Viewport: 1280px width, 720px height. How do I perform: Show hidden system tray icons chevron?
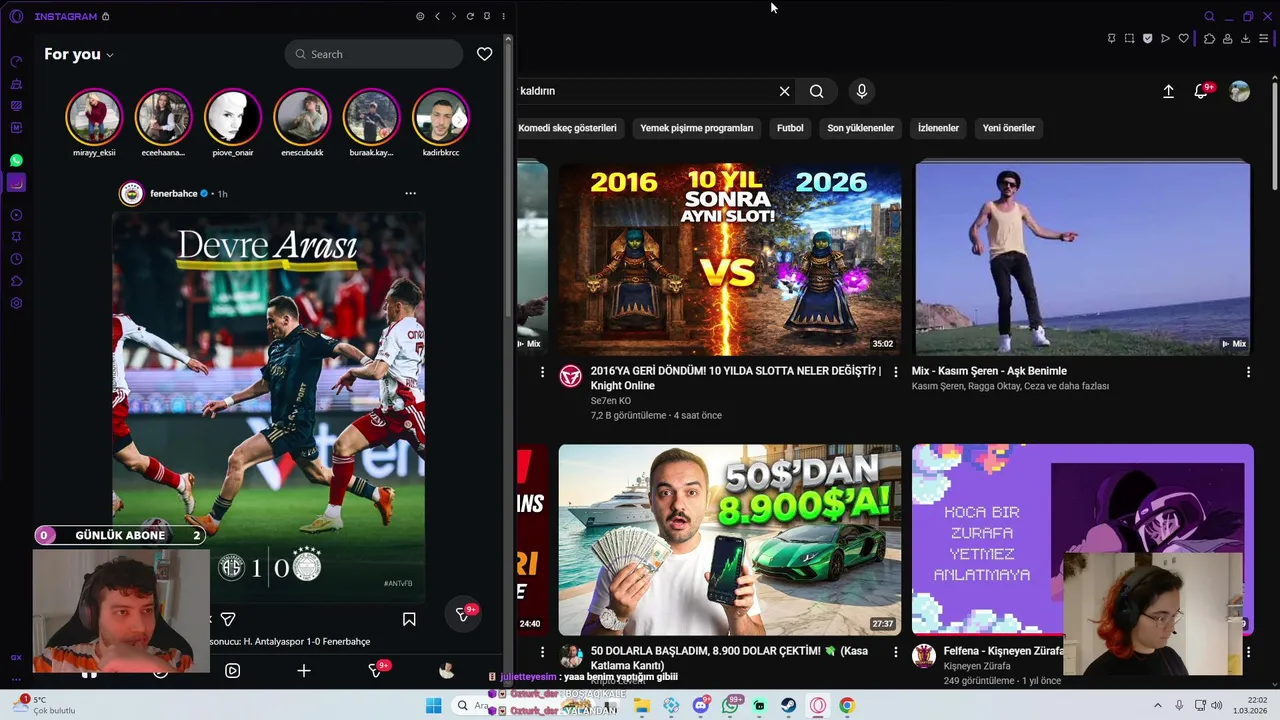[x=1158, y=705]
